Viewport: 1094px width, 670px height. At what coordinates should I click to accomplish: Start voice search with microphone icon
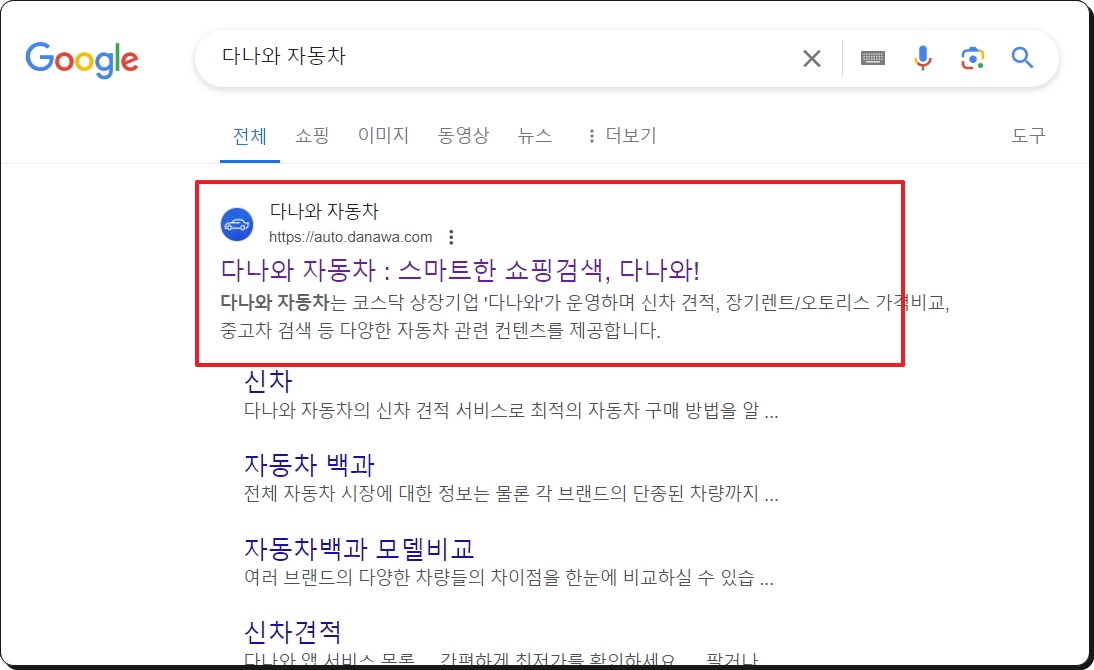click(x=922, y=58)
